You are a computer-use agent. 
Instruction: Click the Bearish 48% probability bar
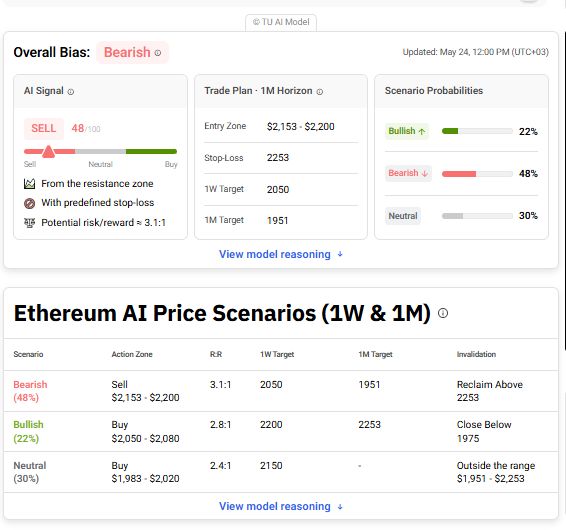click(x=477, y=174)
